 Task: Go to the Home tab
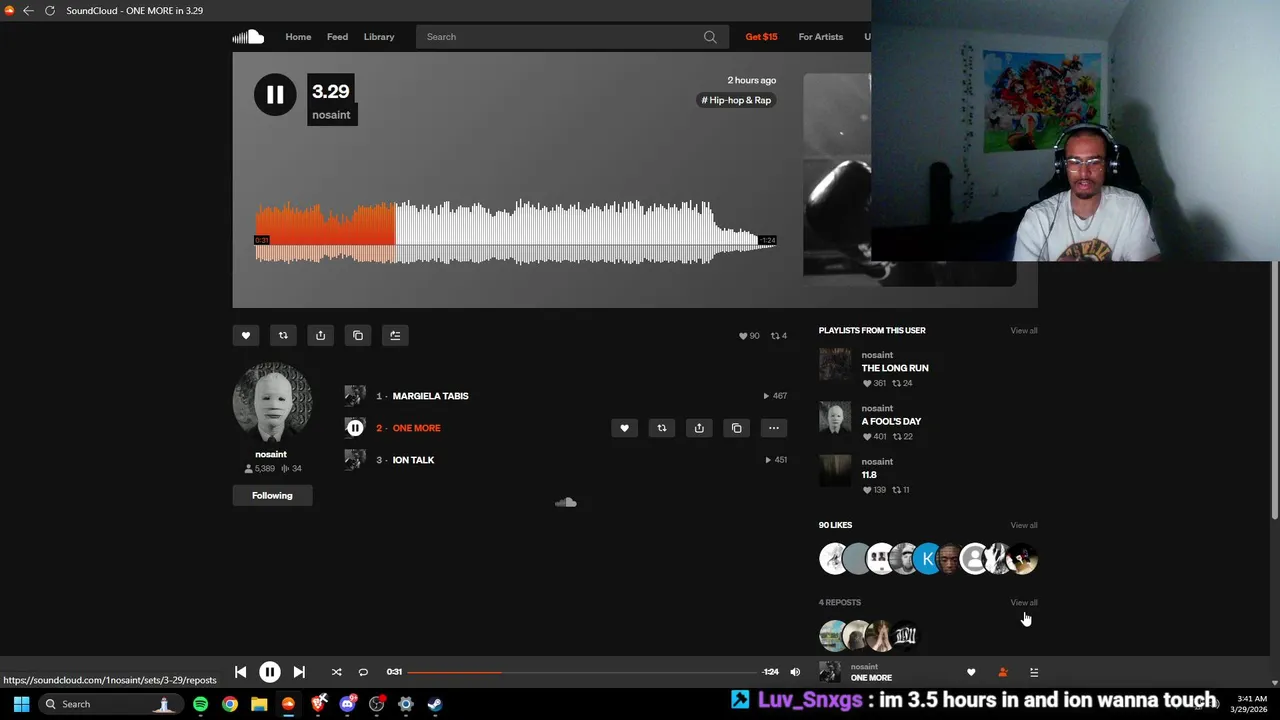(x=298, y=37)
